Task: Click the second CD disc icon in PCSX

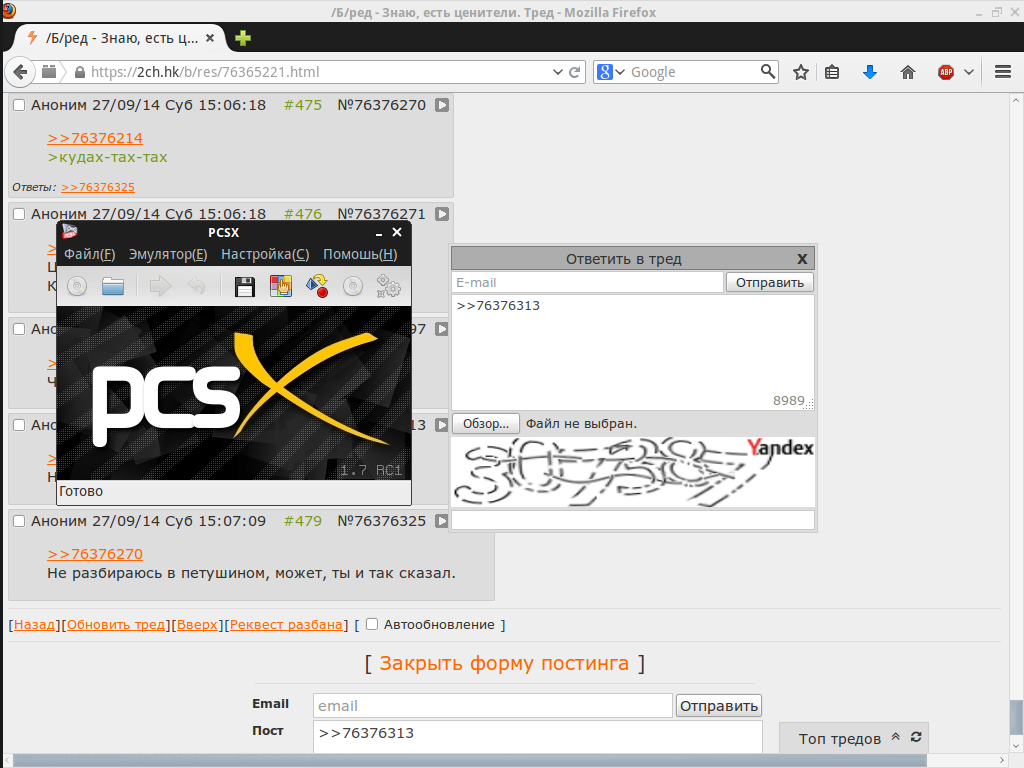Action: coord(353,286)
